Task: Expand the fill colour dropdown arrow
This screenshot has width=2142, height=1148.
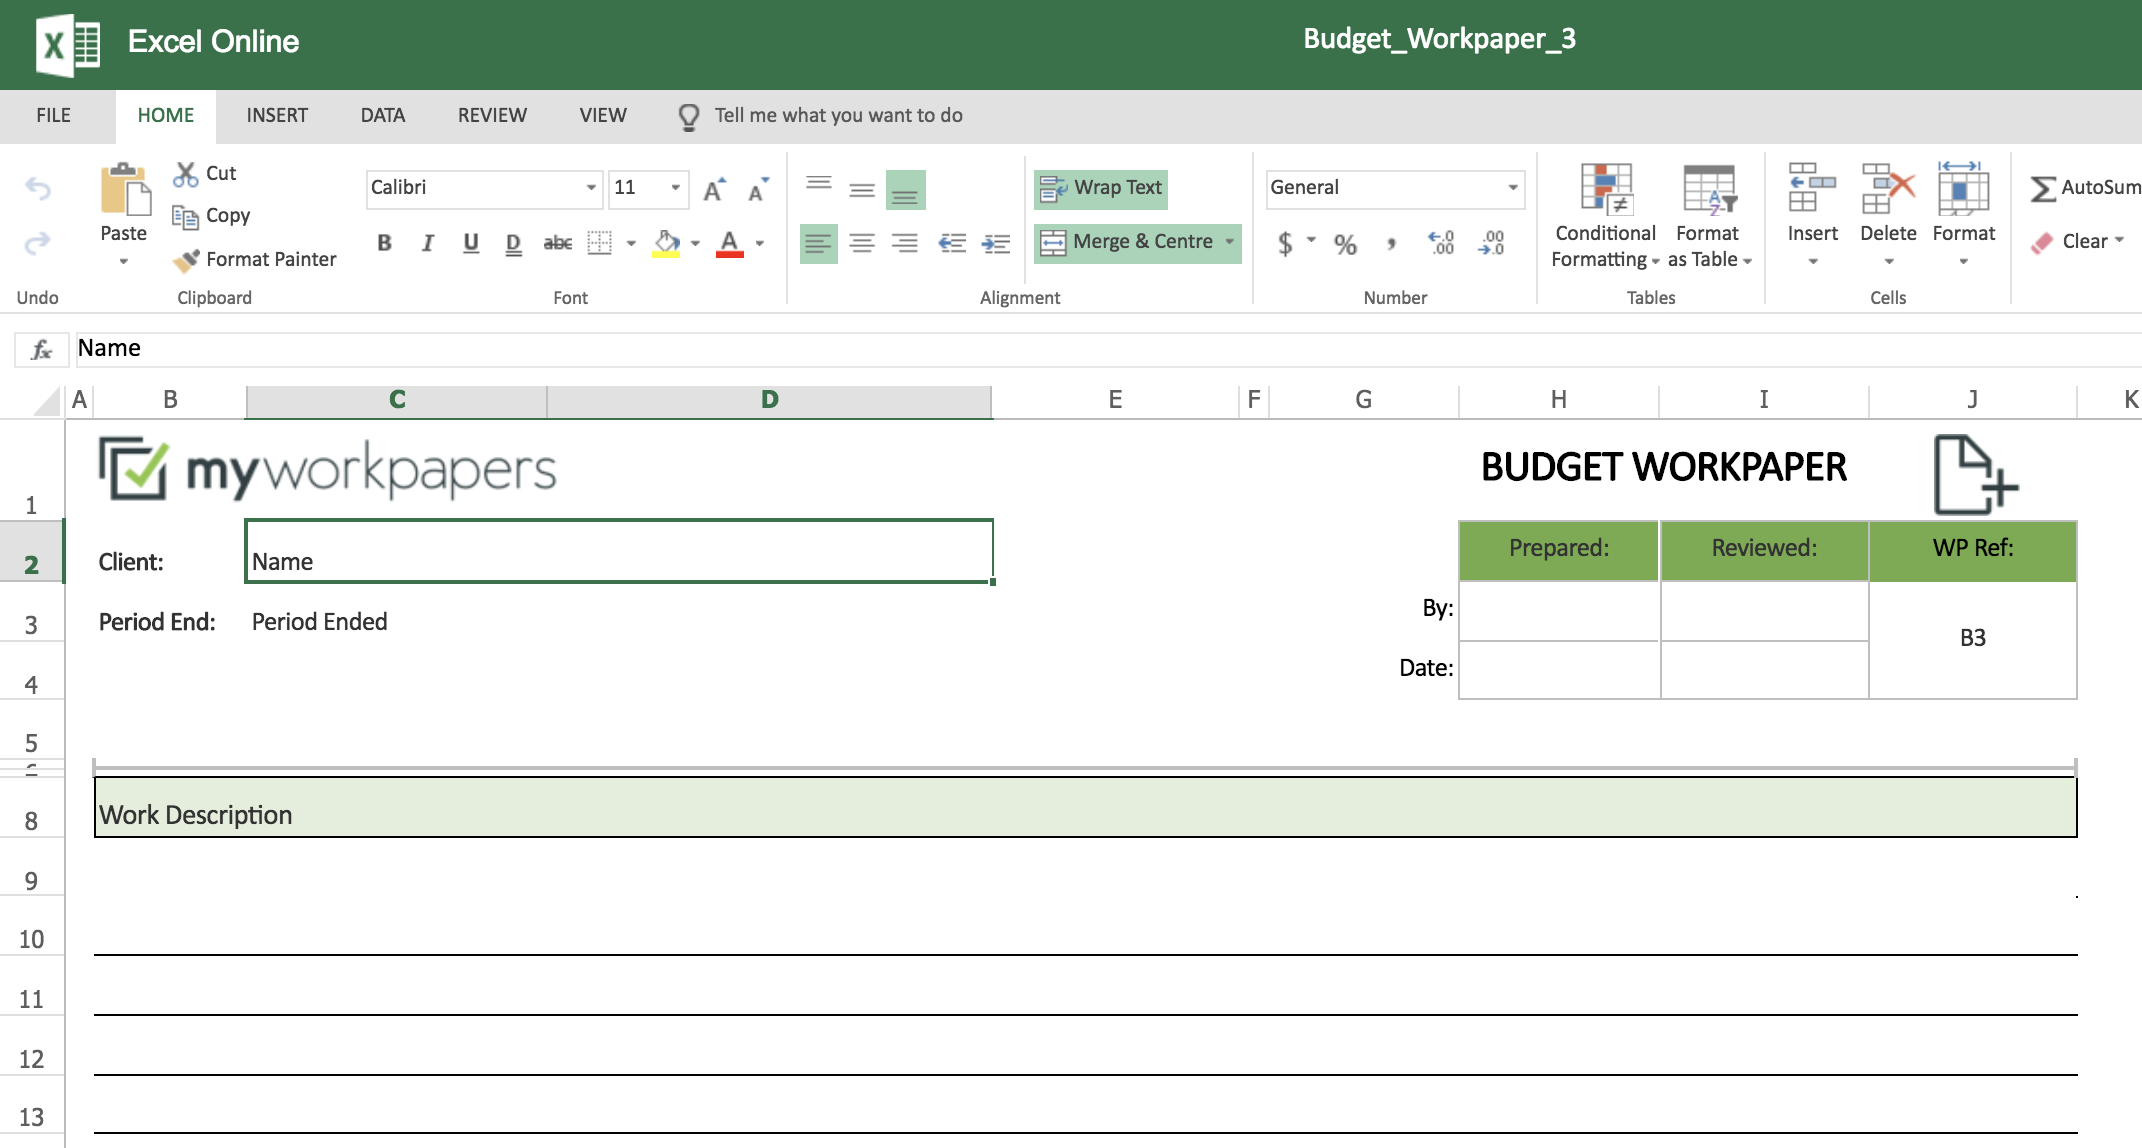Action: 695,244
